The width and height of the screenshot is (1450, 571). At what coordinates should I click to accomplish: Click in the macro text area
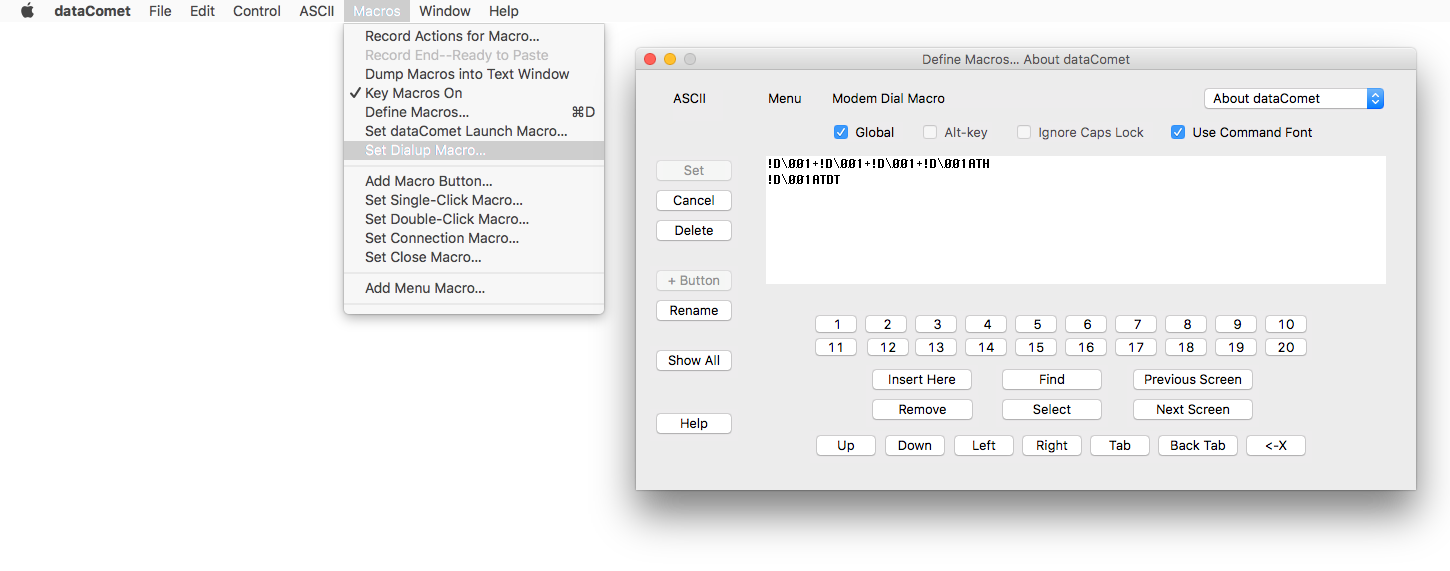(x=1076, y=220)
